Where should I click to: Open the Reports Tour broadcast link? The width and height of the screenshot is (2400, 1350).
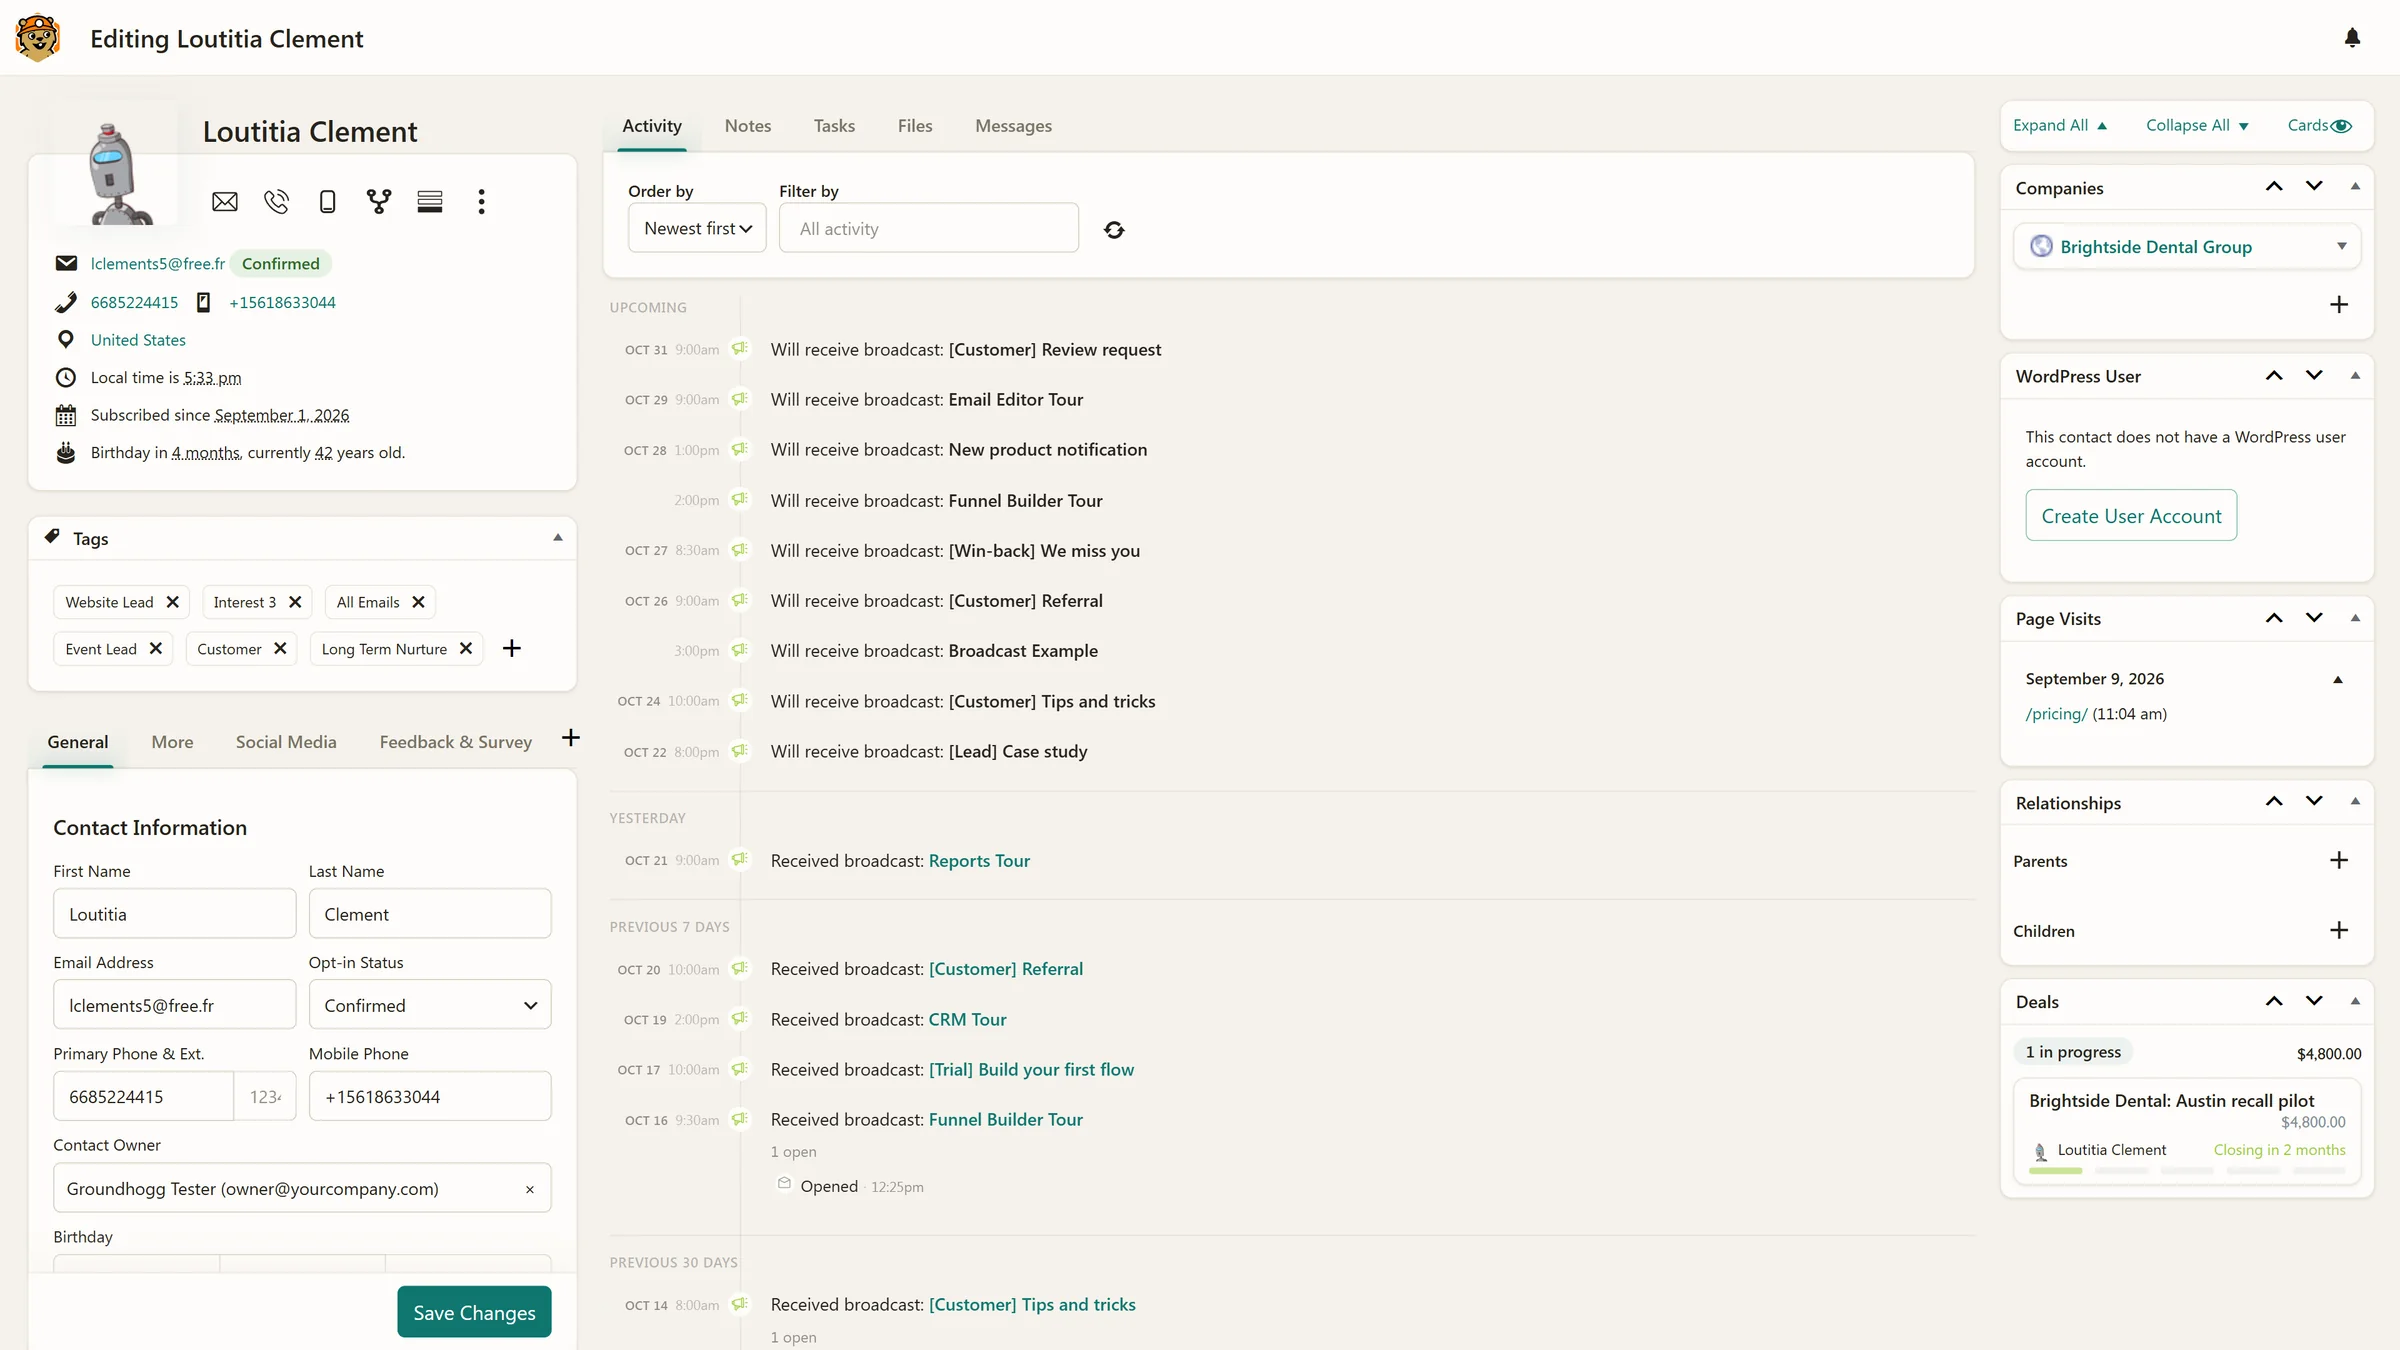(x=979, y=861)
